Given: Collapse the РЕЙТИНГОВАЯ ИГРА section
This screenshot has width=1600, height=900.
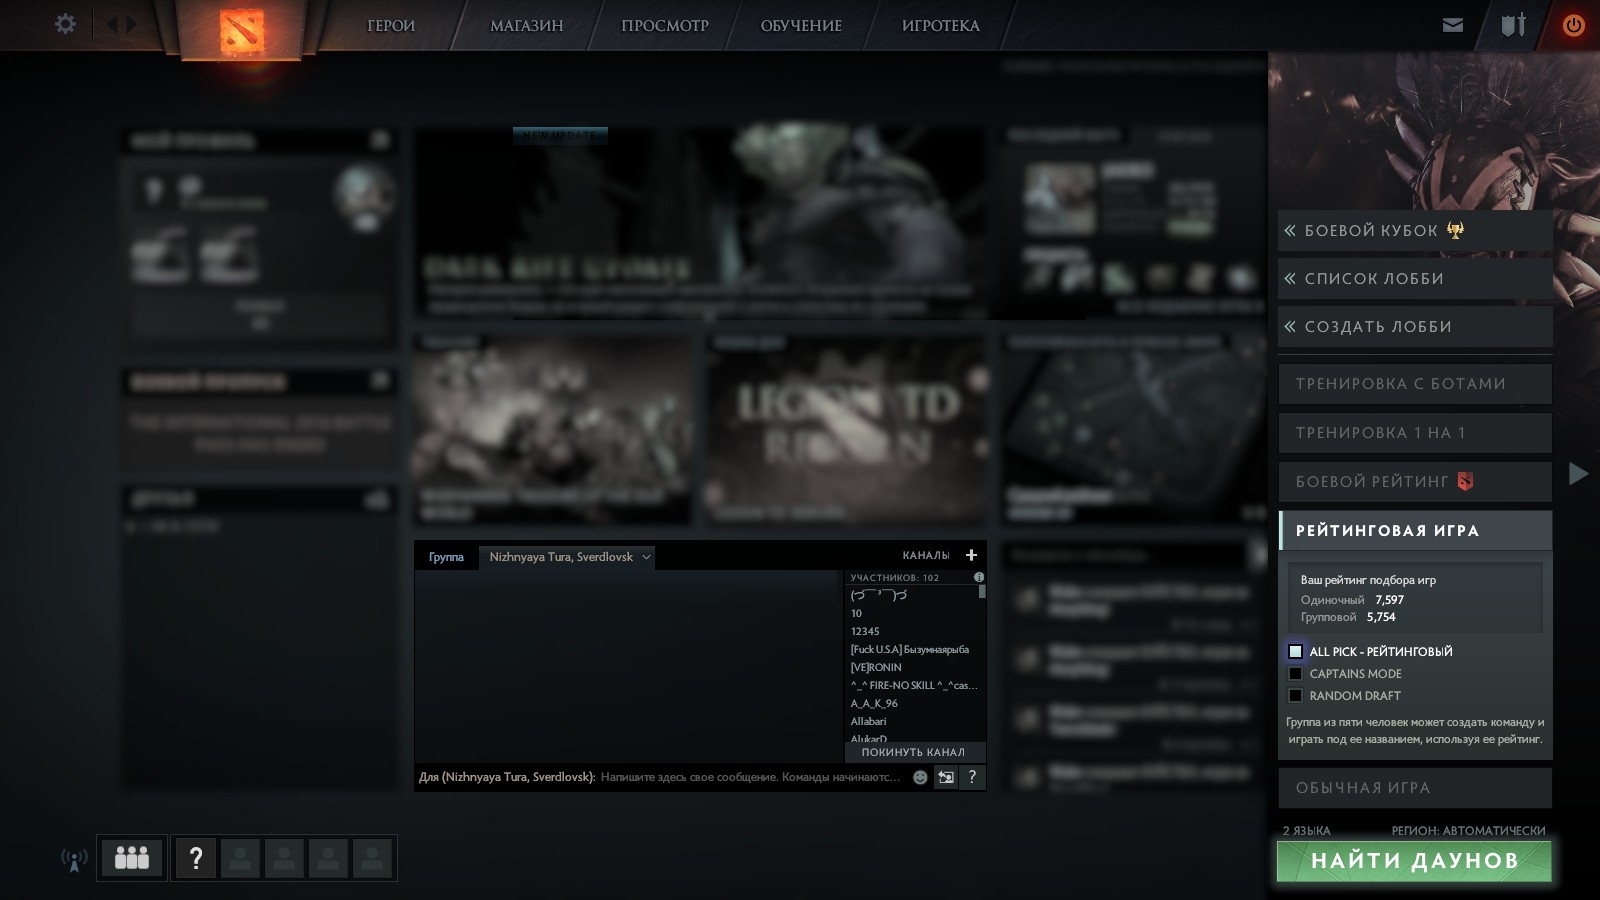Looking at the screenshot, I should click(1415, 531).
